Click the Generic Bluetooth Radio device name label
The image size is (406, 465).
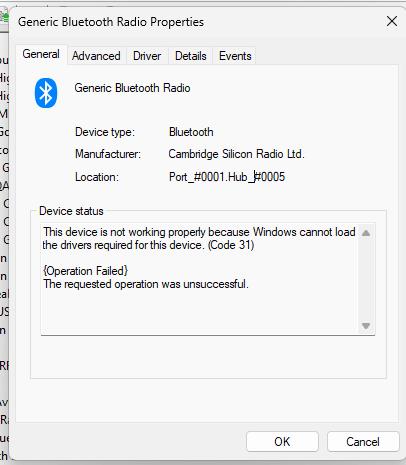(x=132, y=88)
